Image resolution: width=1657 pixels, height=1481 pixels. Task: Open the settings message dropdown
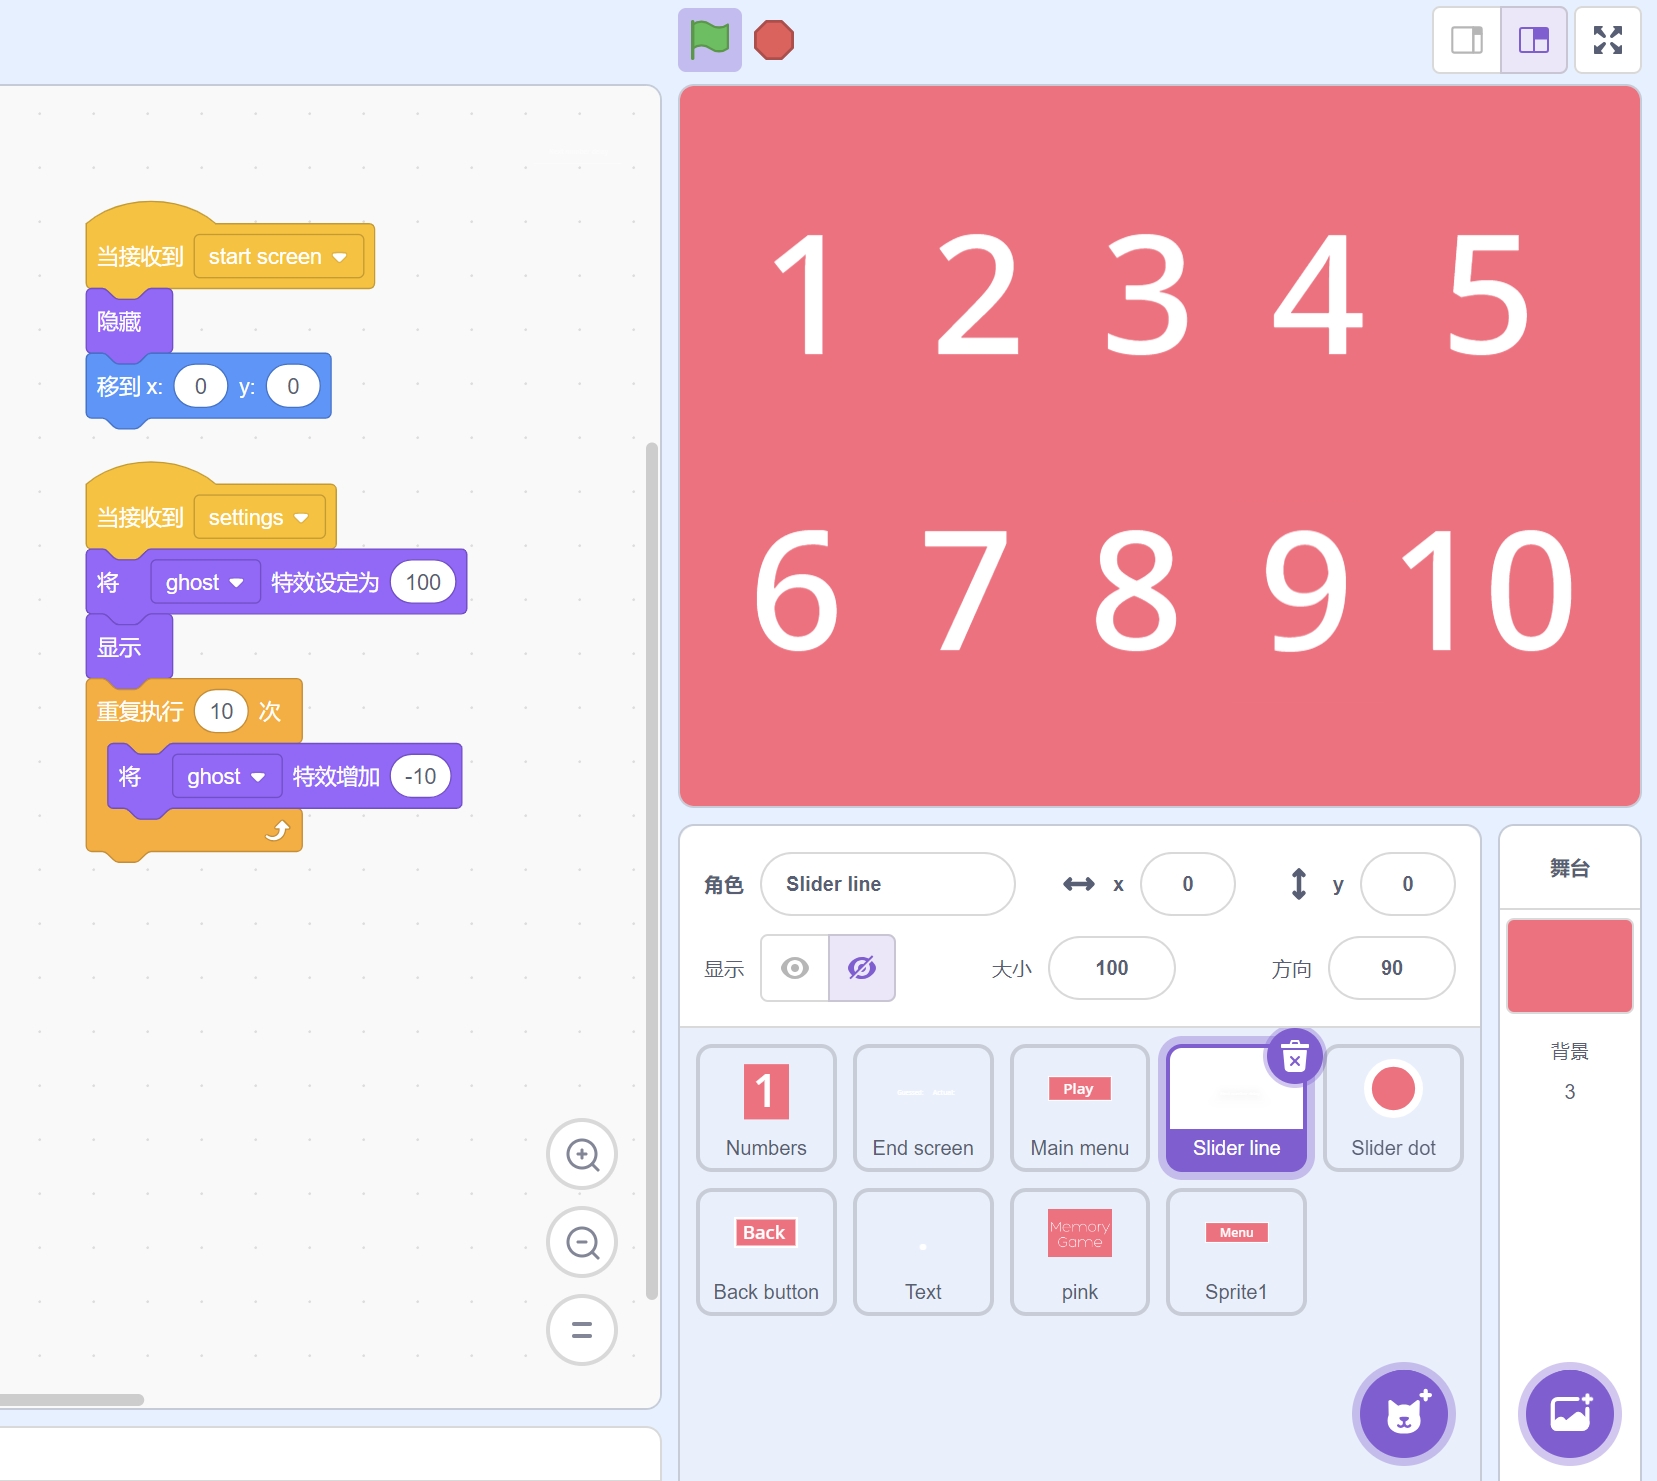(x=301, y=518)
